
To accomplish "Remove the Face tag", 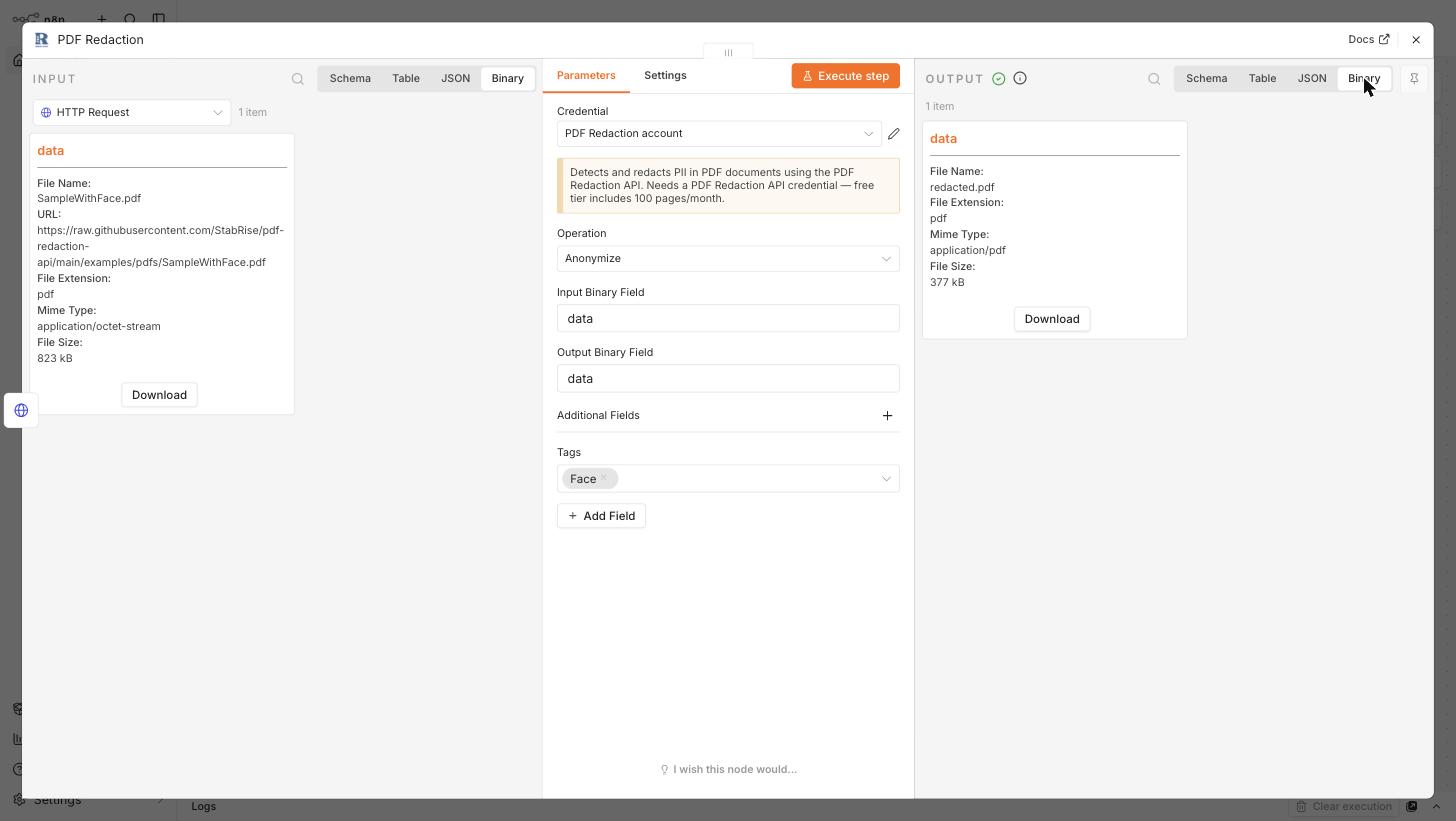I will tap(604, 478).
